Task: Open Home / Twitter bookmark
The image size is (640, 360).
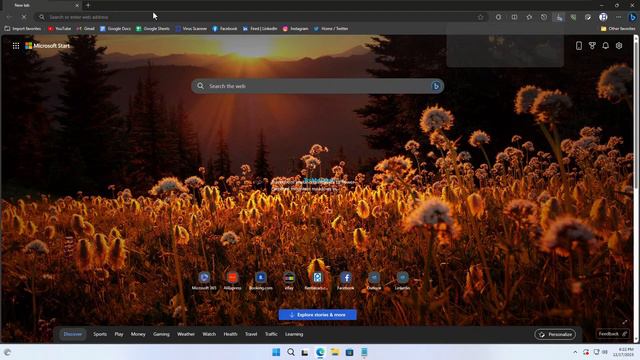Action: (331, 29)
